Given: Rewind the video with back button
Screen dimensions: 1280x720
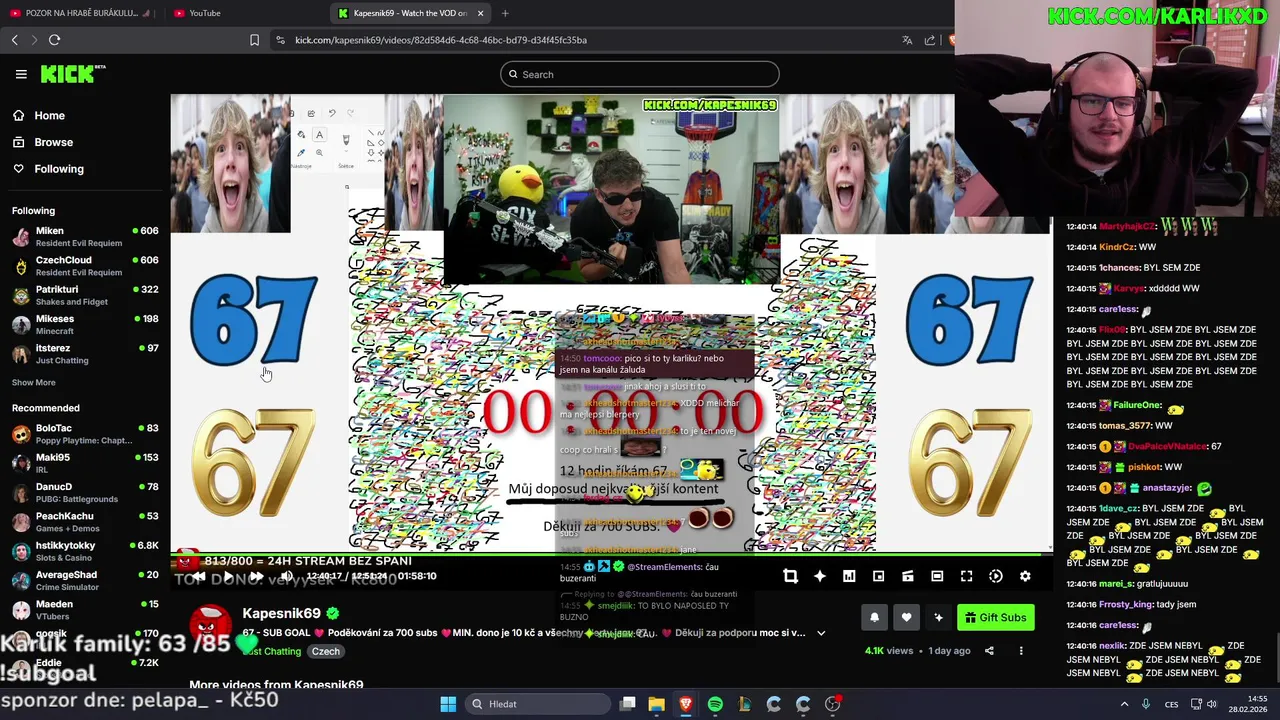Looking at the screenshot, I should point(199,576).
